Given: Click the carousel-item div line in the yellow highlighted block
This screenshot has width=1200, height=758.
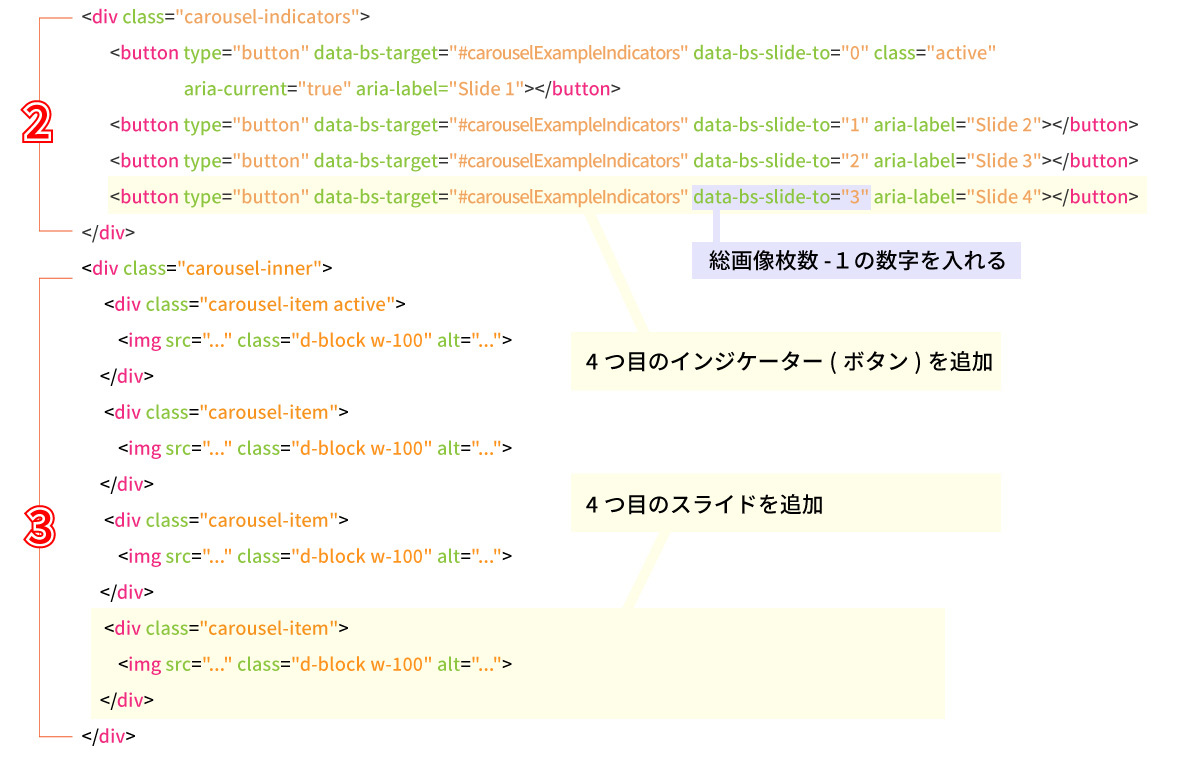Looking at the screenshot, I should [x=227, y=628].
